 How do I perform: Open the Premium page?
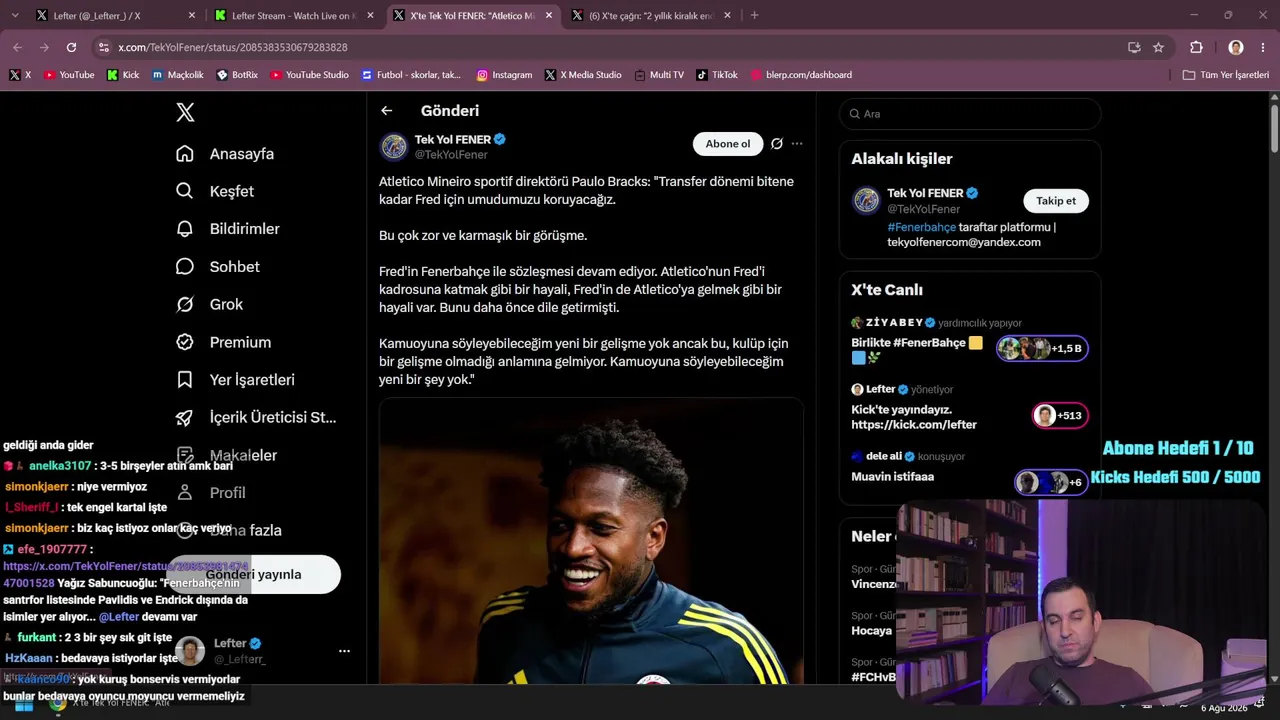coord(223,342)
